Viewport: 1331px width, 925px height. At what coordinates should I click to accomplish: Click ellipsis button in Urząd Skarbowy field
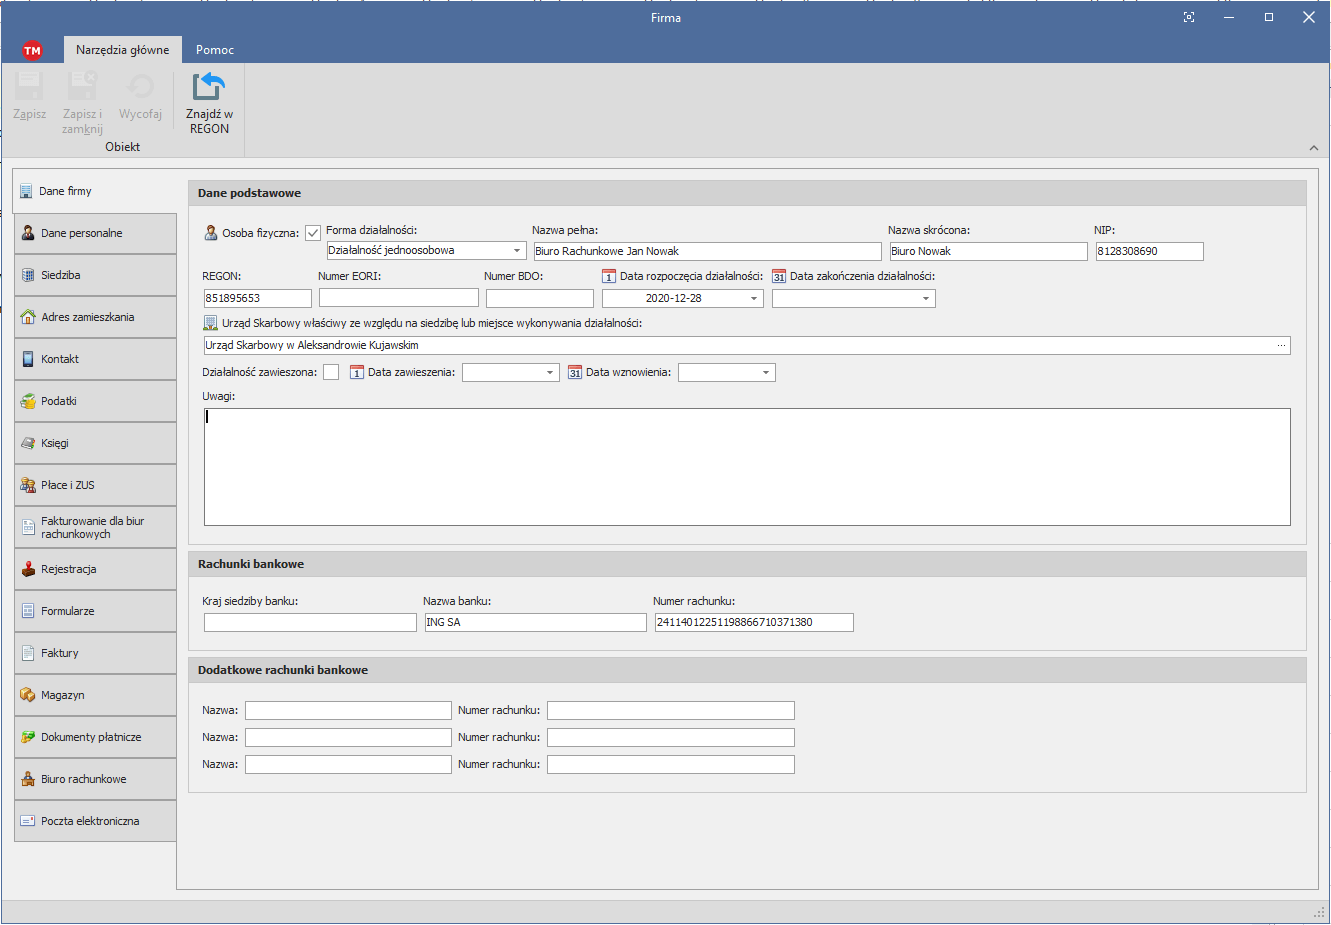tap(1281, 345)
